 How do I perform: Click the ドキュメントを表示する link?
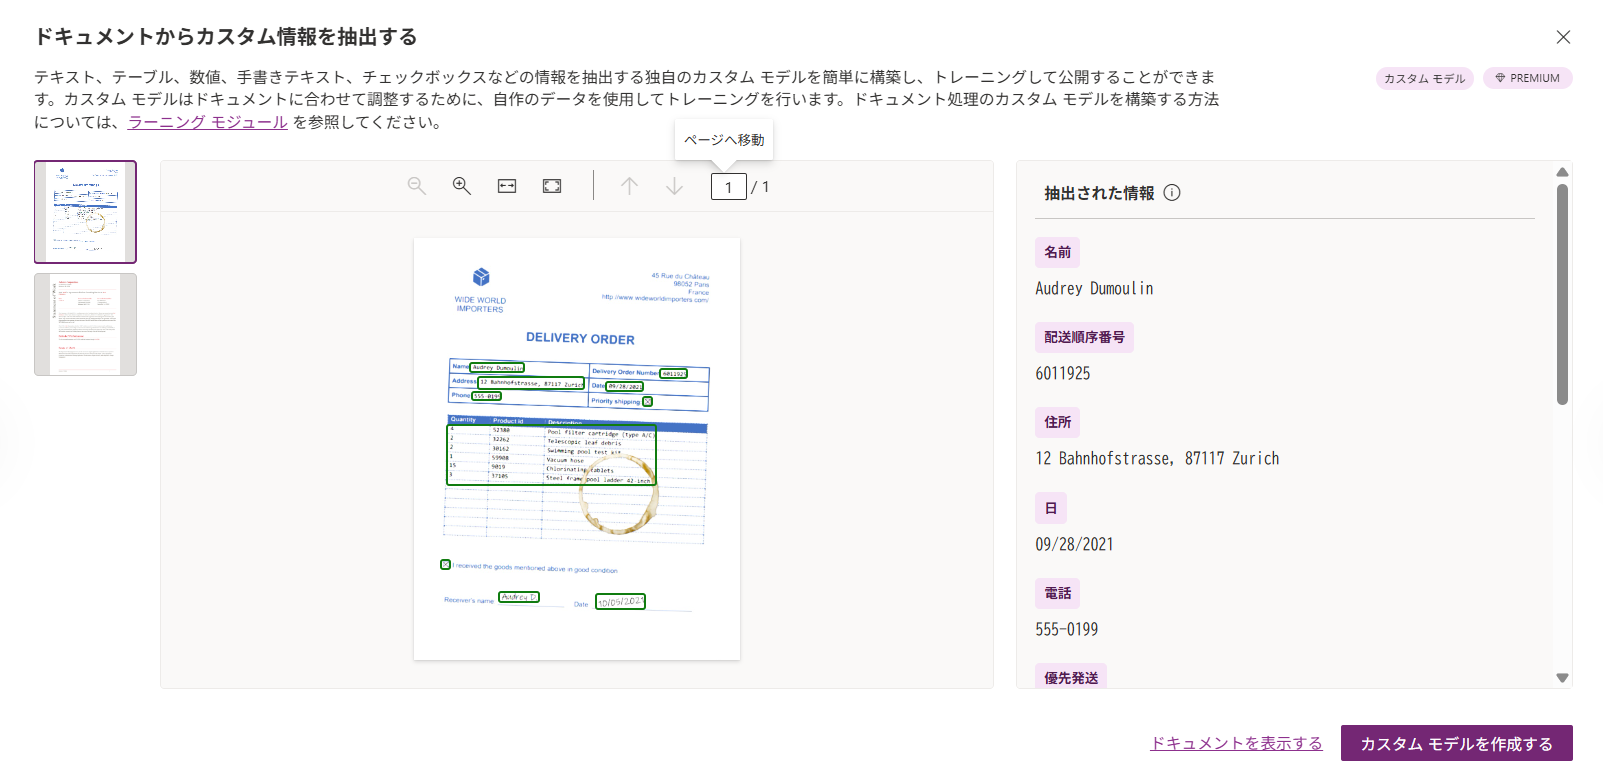coord(1236,743)
